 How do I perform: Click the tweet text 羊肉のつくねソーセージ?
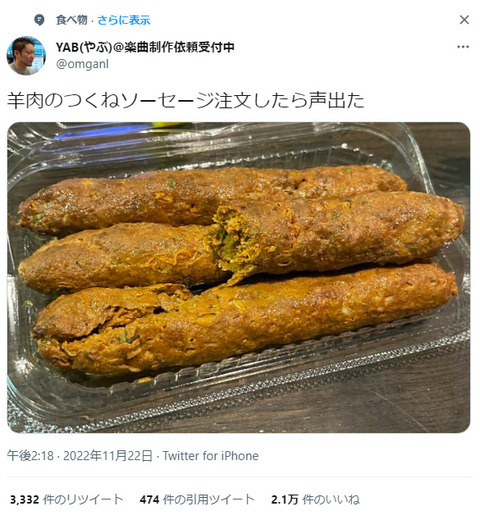pyautogui.click(x=110, y=100)
